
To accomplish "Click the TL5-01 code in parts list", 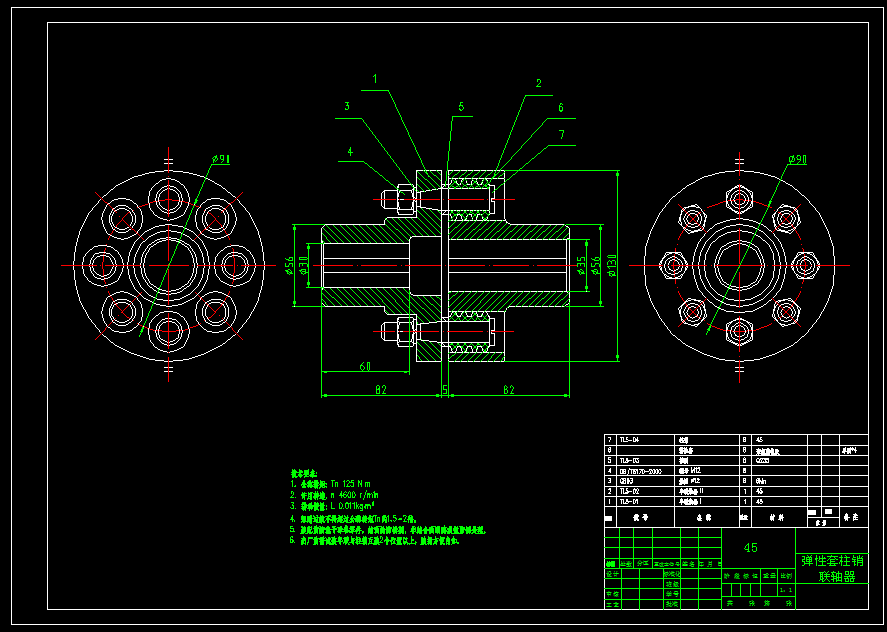I will 628,501.
